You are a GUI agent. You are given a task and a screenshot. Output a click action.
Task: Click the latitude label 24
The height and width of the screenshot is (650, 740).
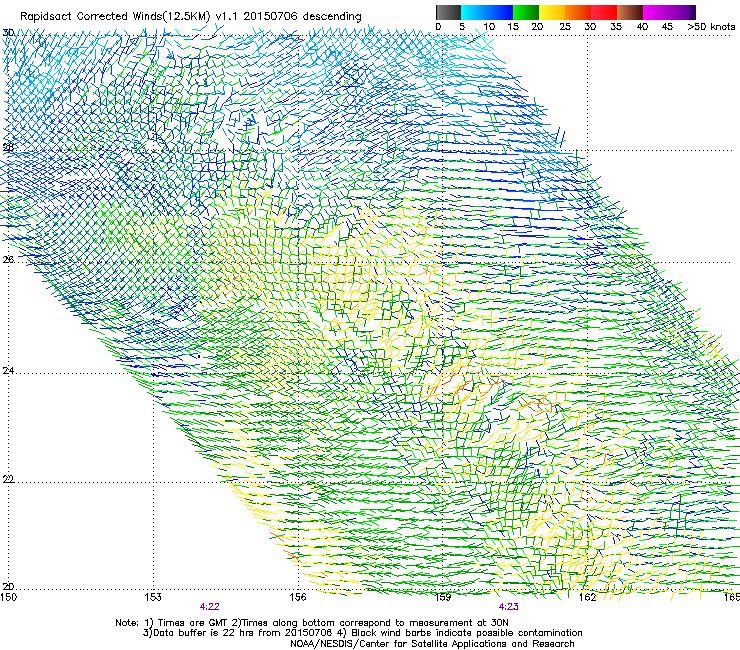8,371
